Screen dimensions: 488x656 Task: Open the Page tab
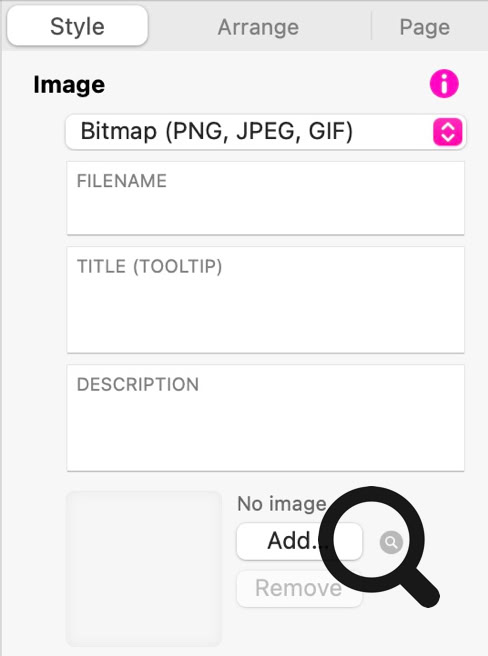(424, 28)
